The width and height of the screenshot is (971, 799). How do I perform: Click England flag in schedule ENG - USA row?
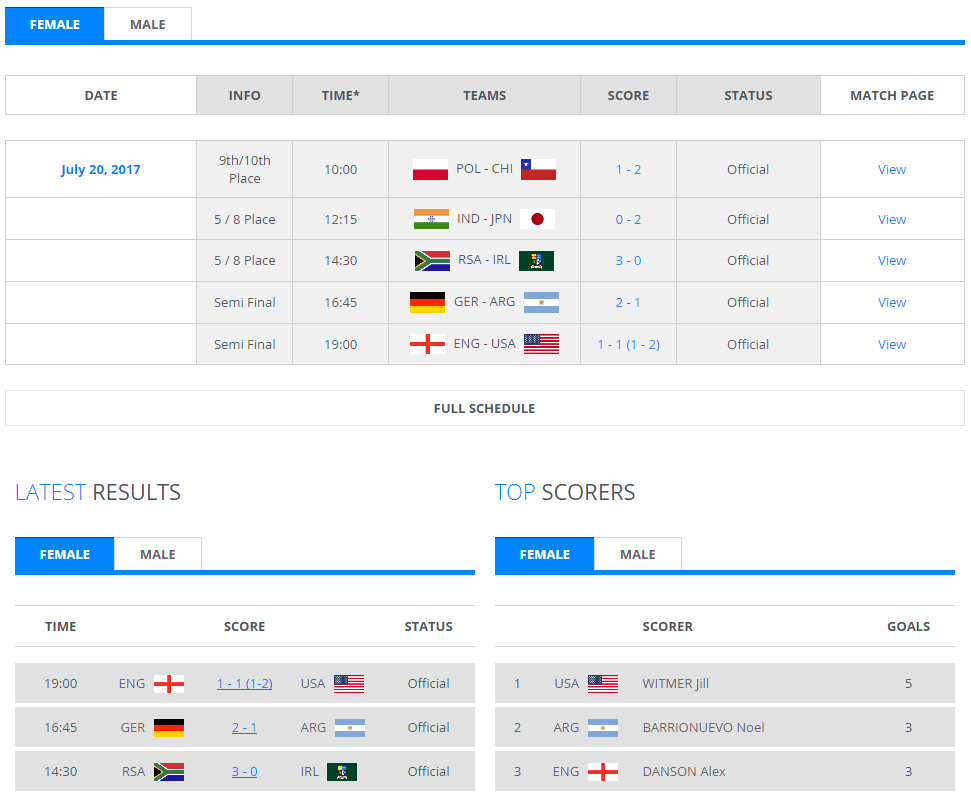427,344
